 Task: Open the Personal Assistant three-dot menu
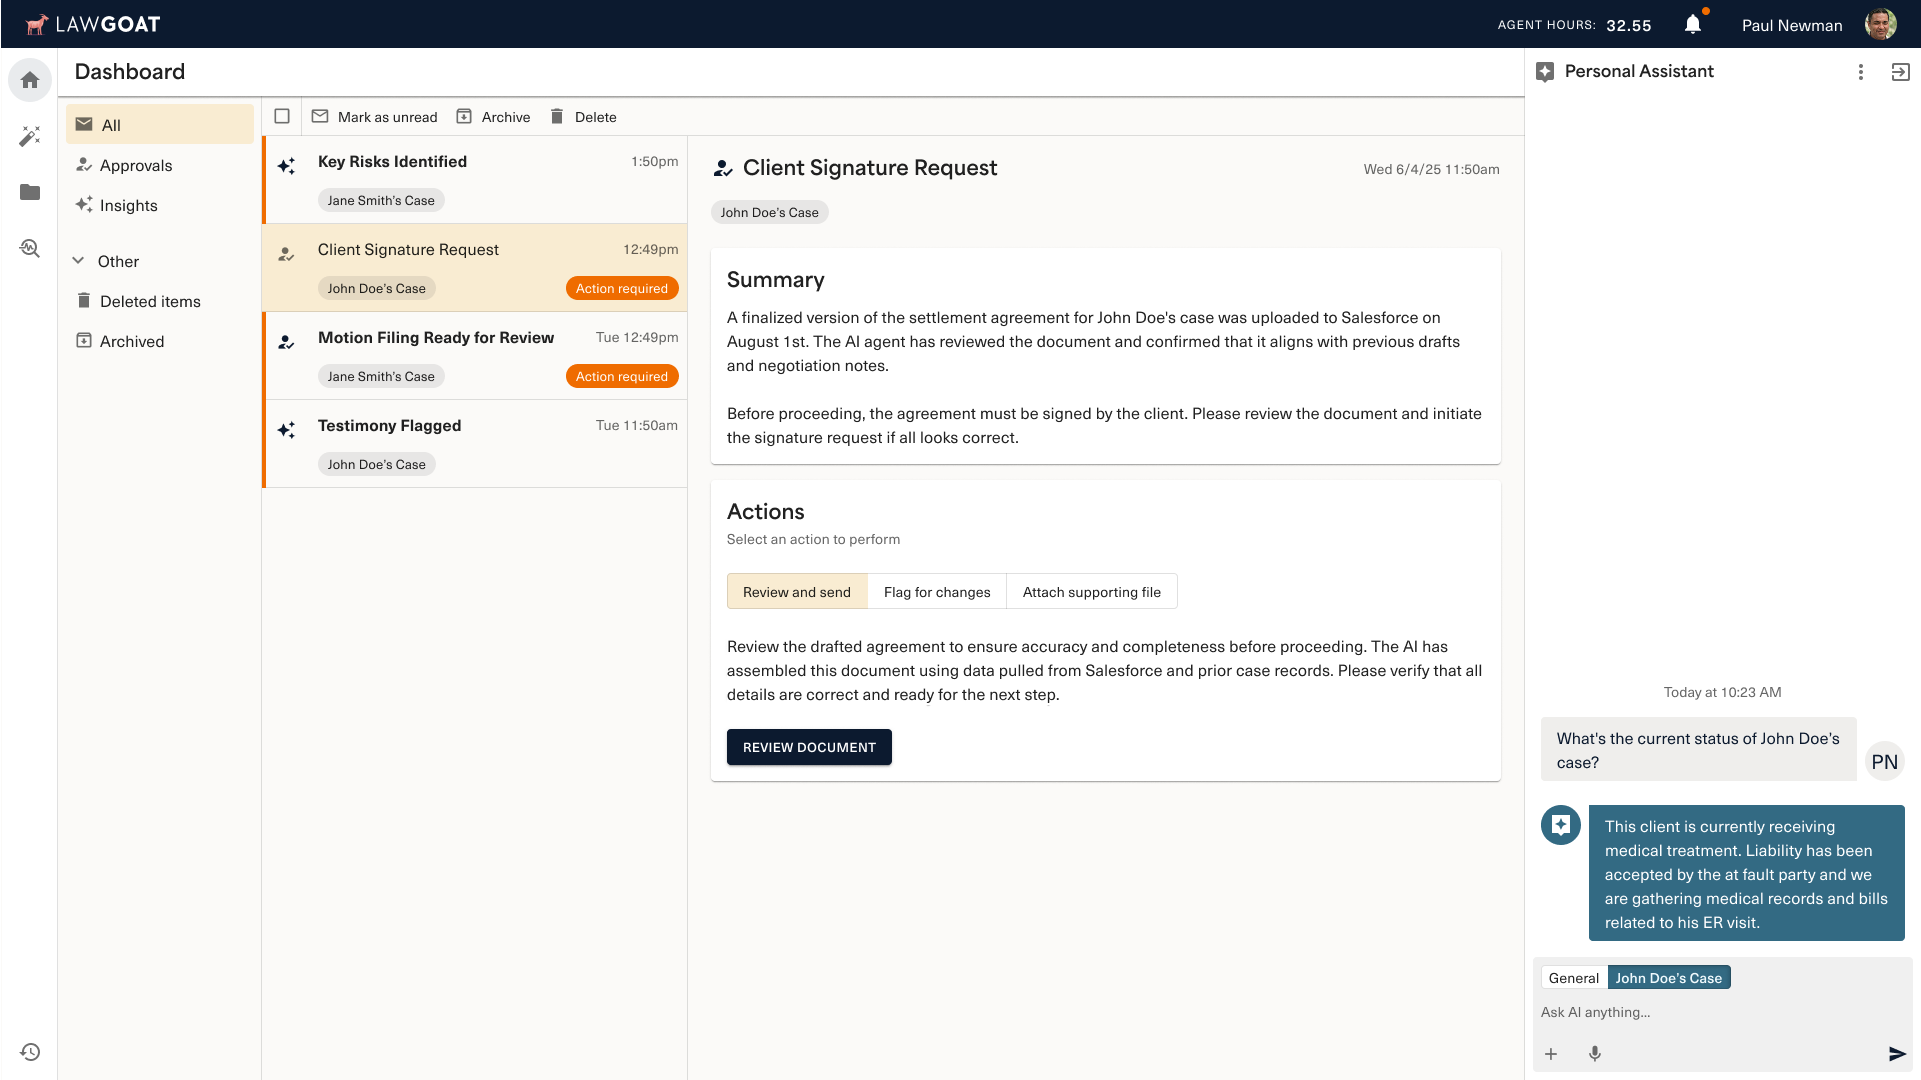point(1861,71)
